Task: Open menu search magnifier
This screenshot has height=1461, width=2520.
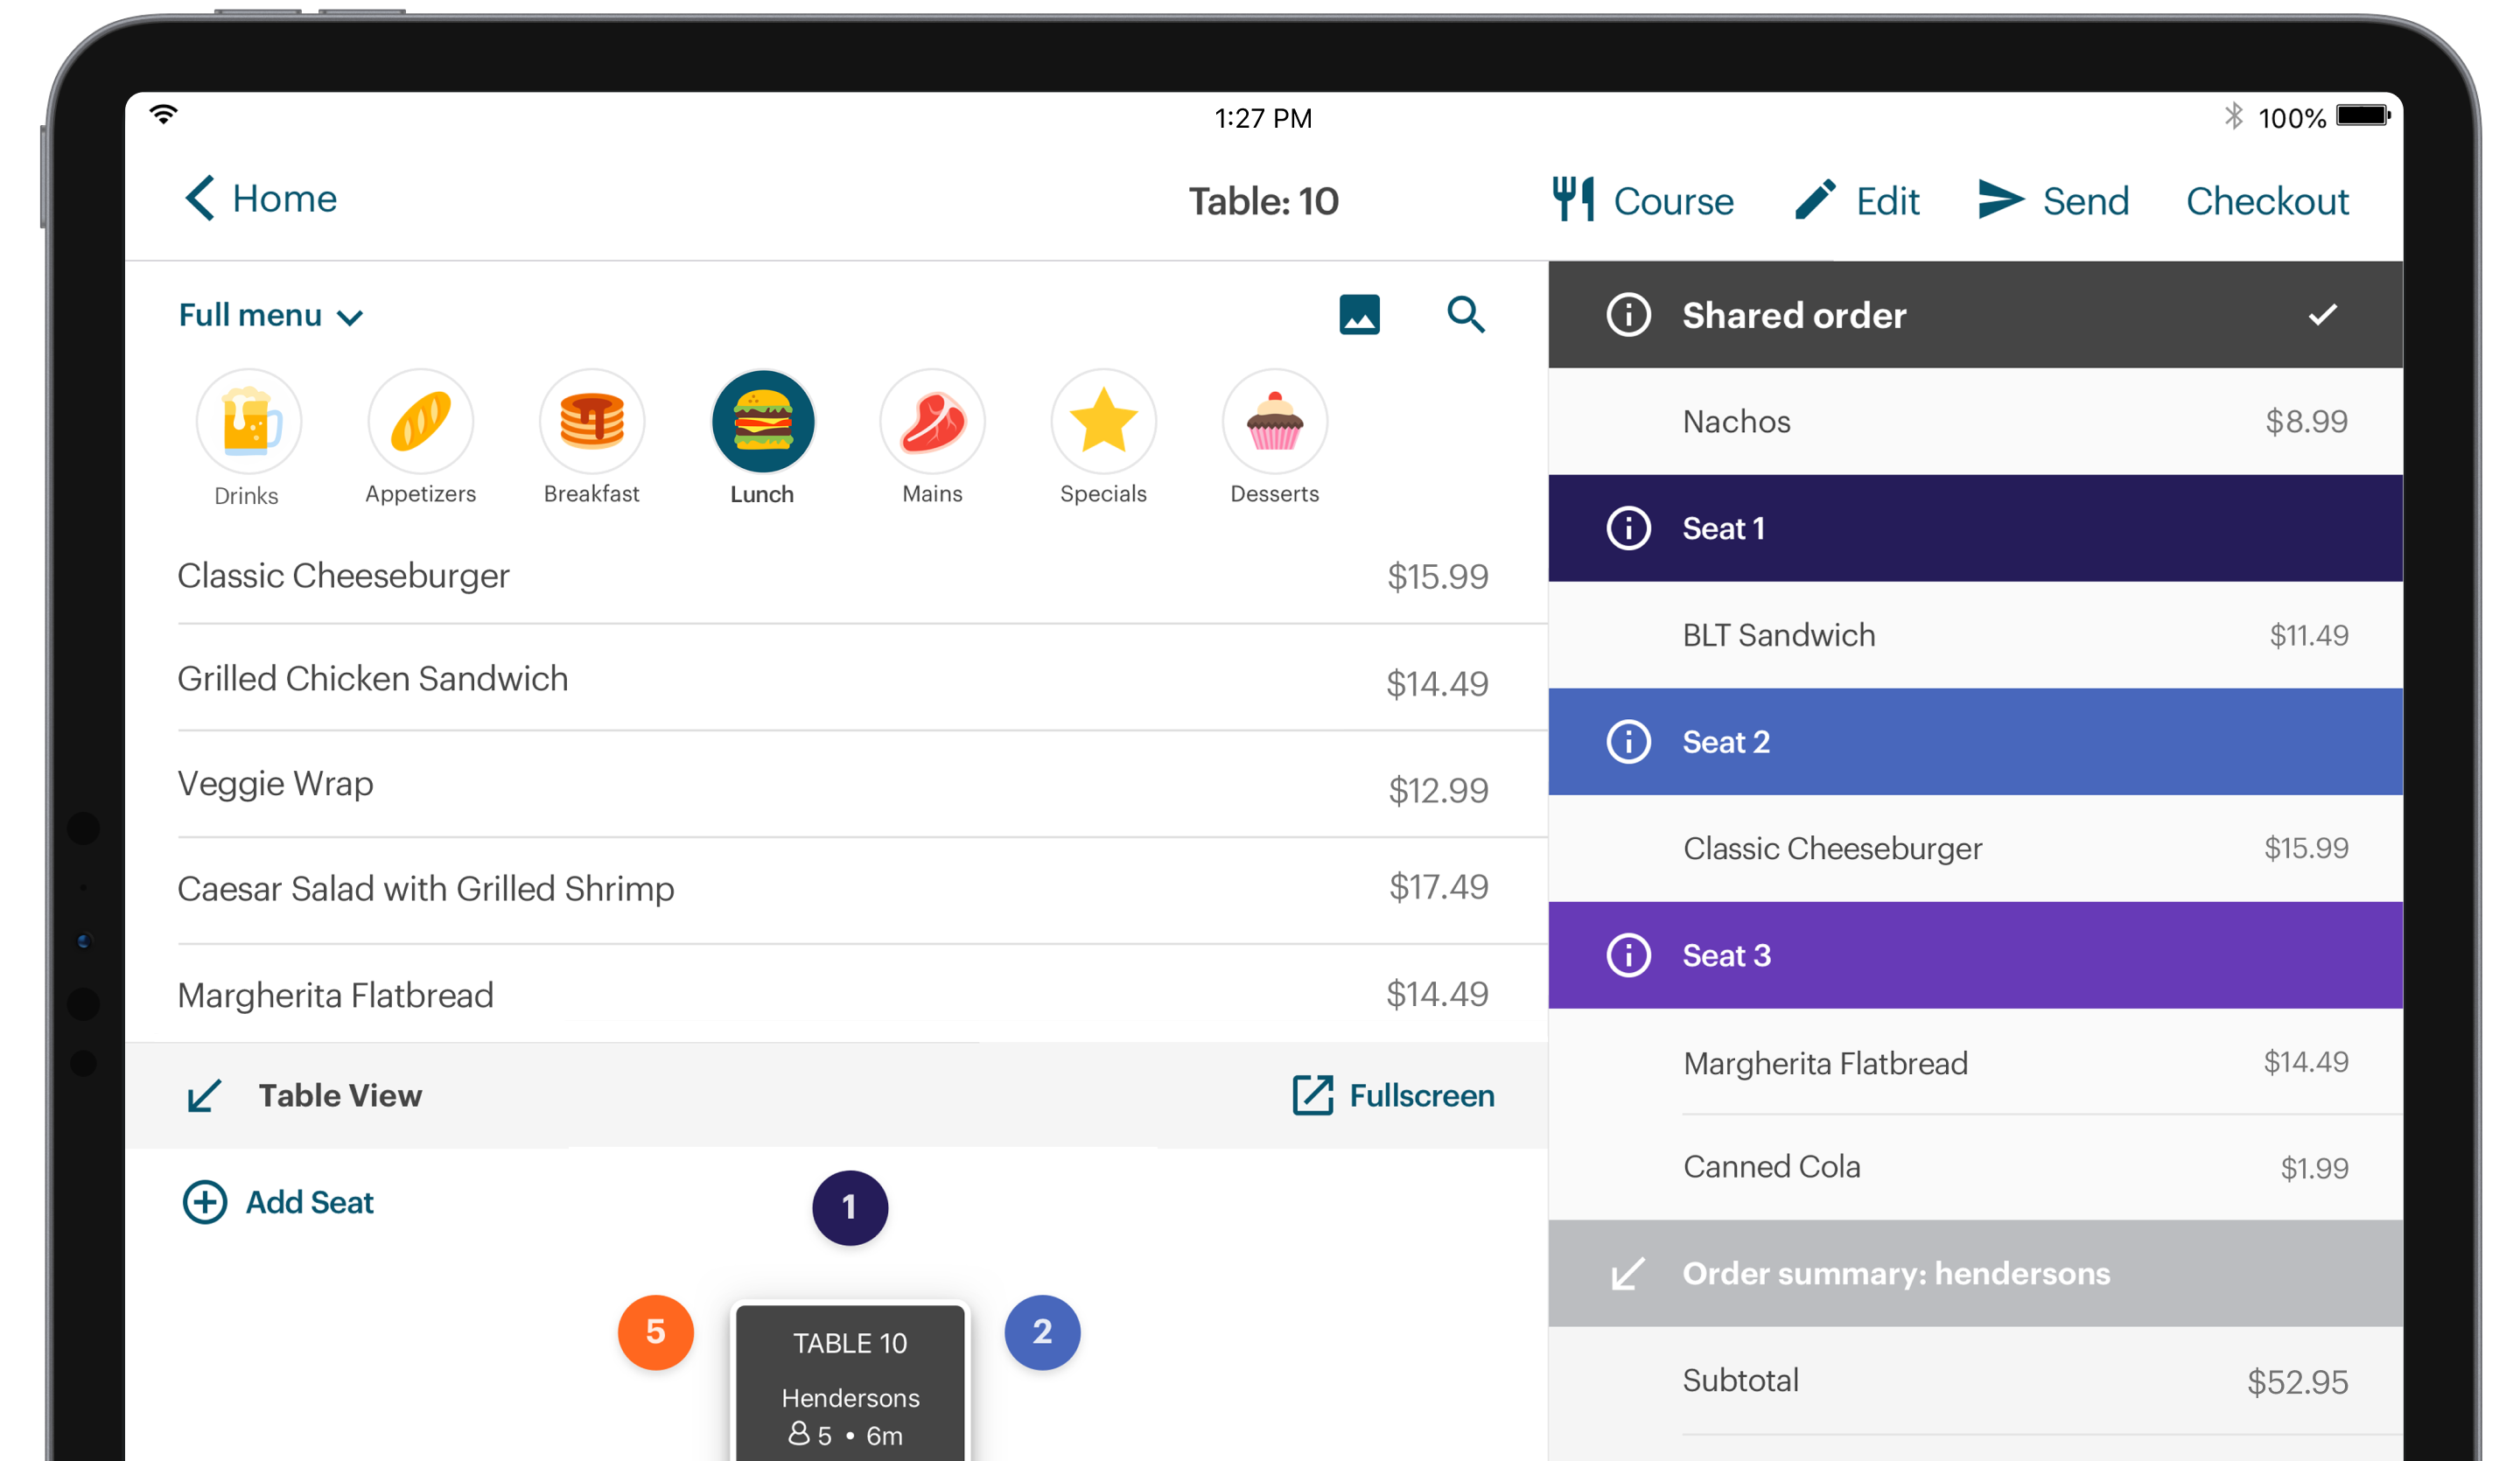Action: tap(1465, 314)
